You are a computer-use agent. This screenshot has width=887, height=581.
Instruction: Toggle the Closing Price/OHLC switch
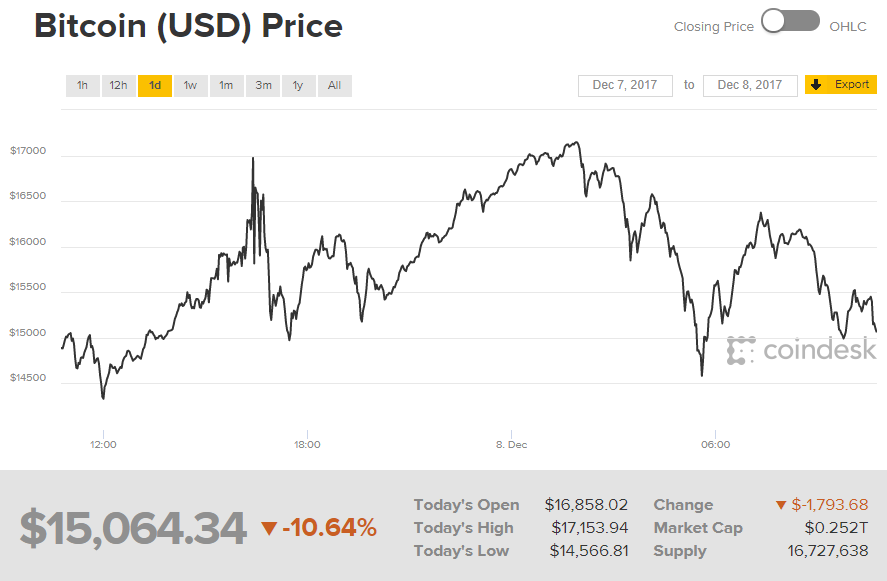point(790,22)
